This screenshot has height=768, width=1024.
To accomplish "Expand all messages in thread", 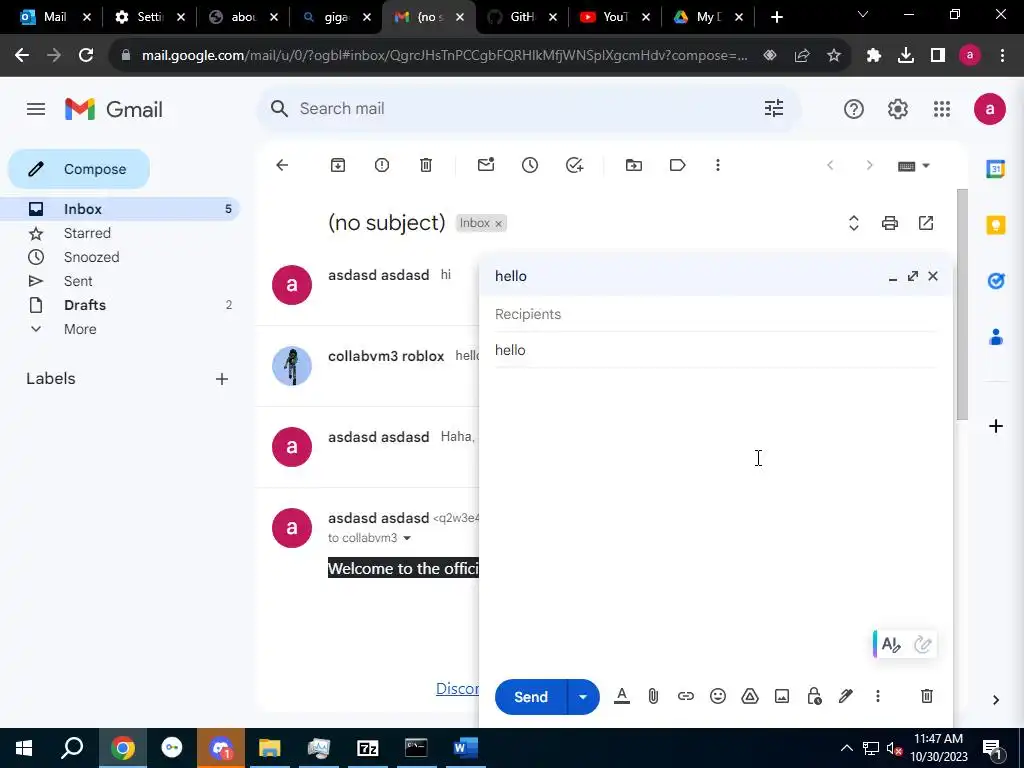I will (x=854, y=223).
